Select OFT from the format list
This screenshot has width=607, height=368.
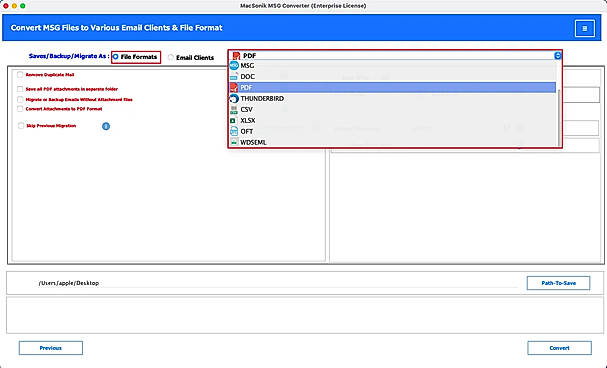click(393, 132)
